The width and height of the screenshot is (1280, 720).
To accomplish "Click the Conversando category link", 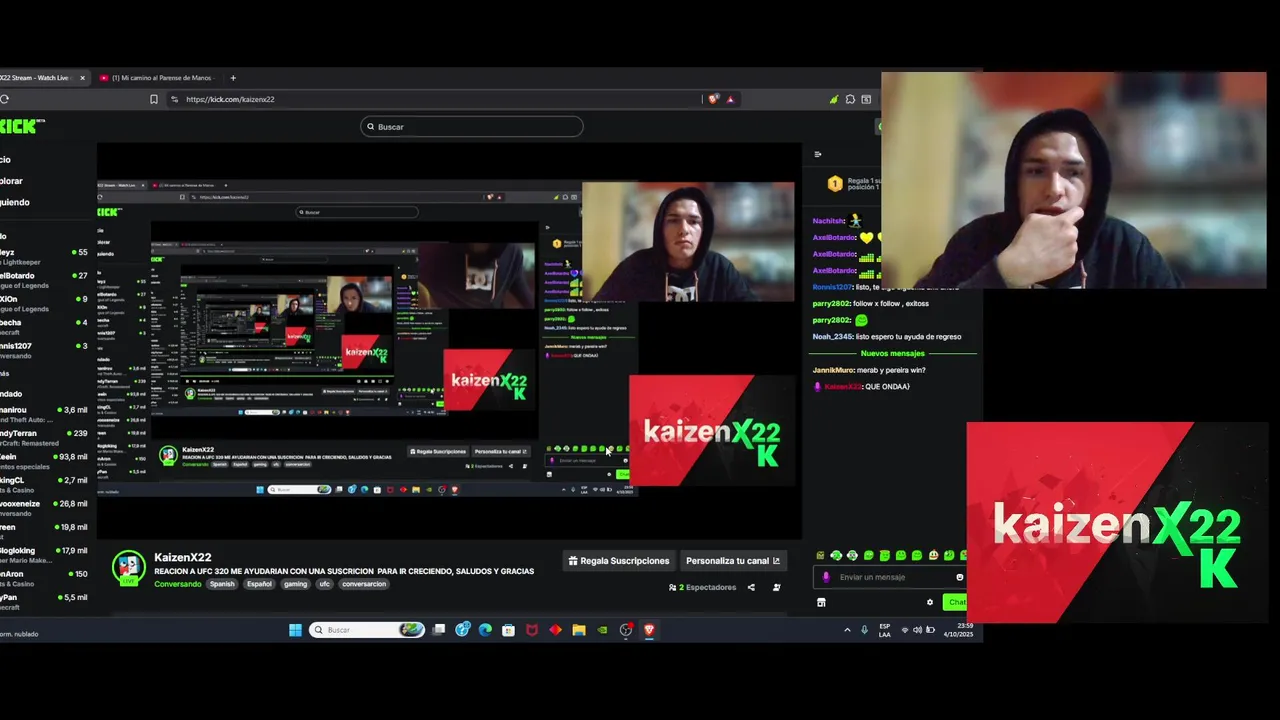I will (178, 584).
